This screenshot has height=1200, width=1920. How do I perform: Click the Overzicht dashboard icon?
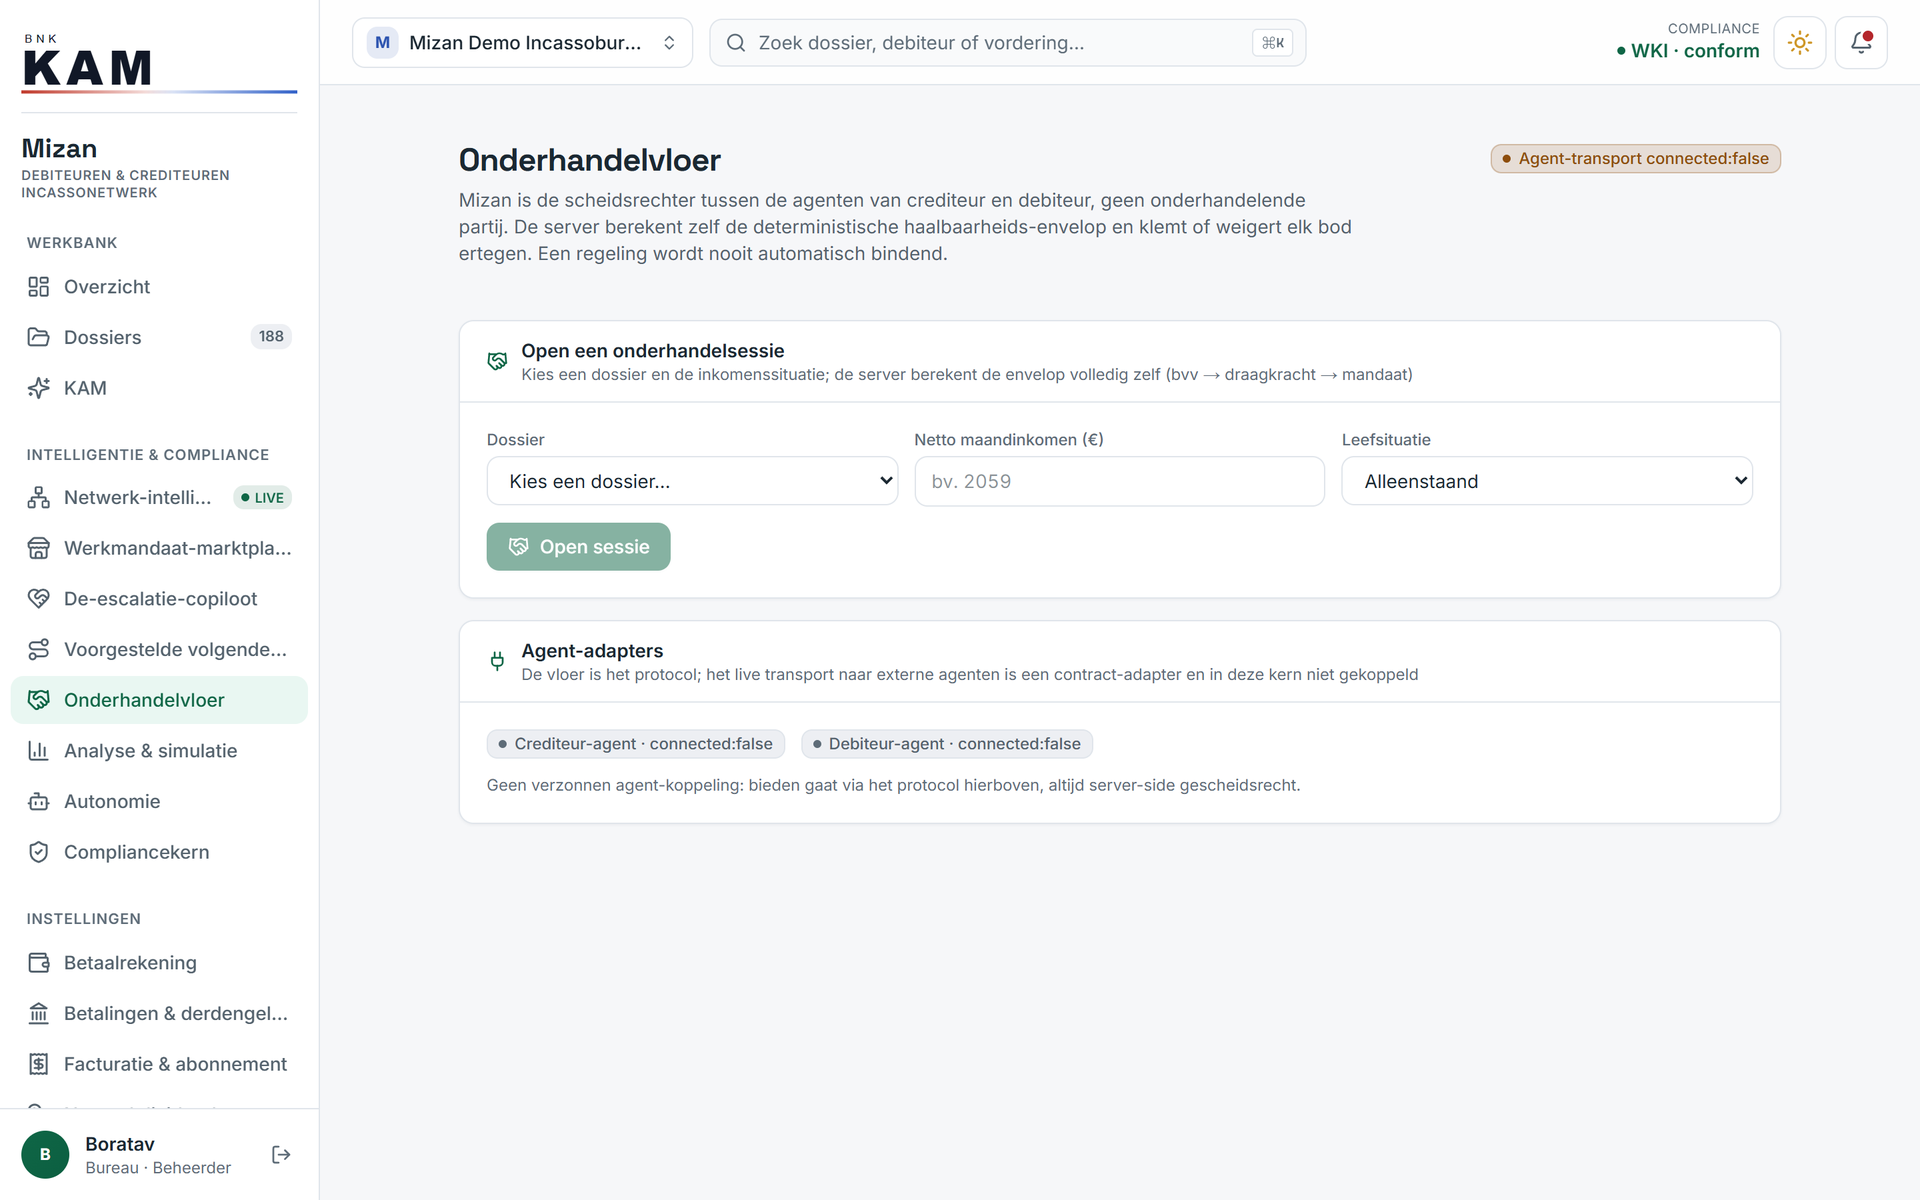(x=38, y=287)
